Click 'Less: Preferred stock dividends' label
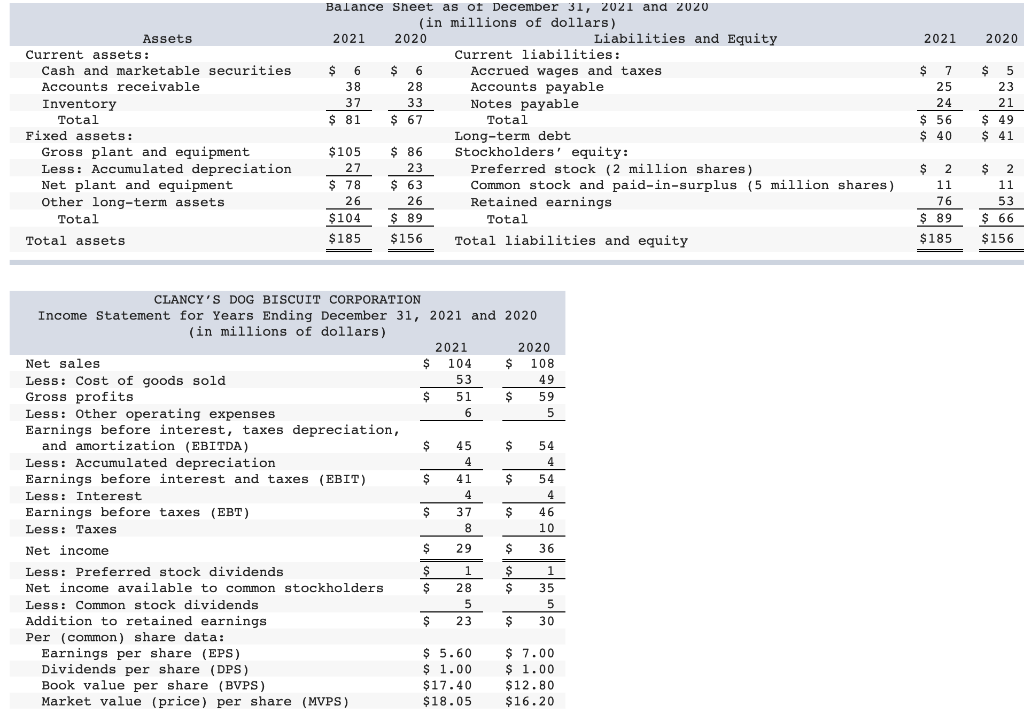Image resolution: width=1024 pixels, height=714 pixels. click(154, 572)
